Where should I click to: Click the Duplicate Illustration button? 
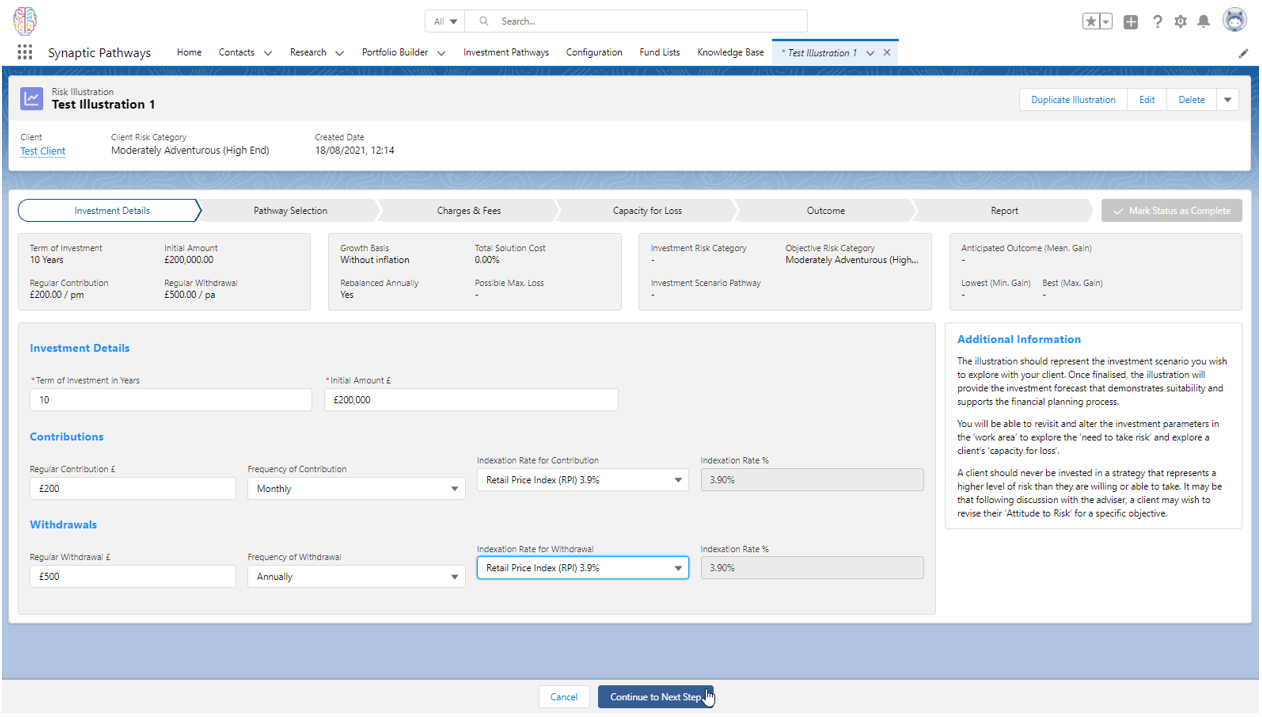pos(1073,100)
